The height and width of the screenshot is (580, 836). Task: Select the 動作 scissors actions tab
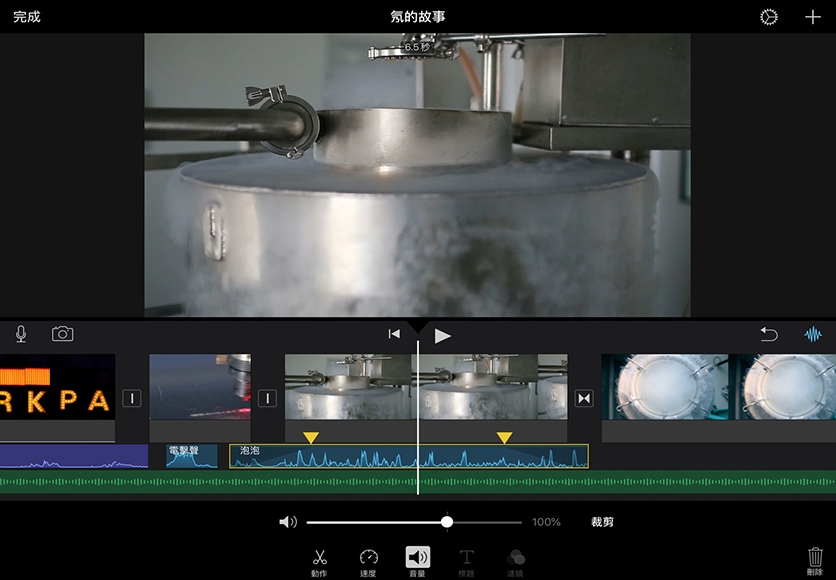click(319, 561)
